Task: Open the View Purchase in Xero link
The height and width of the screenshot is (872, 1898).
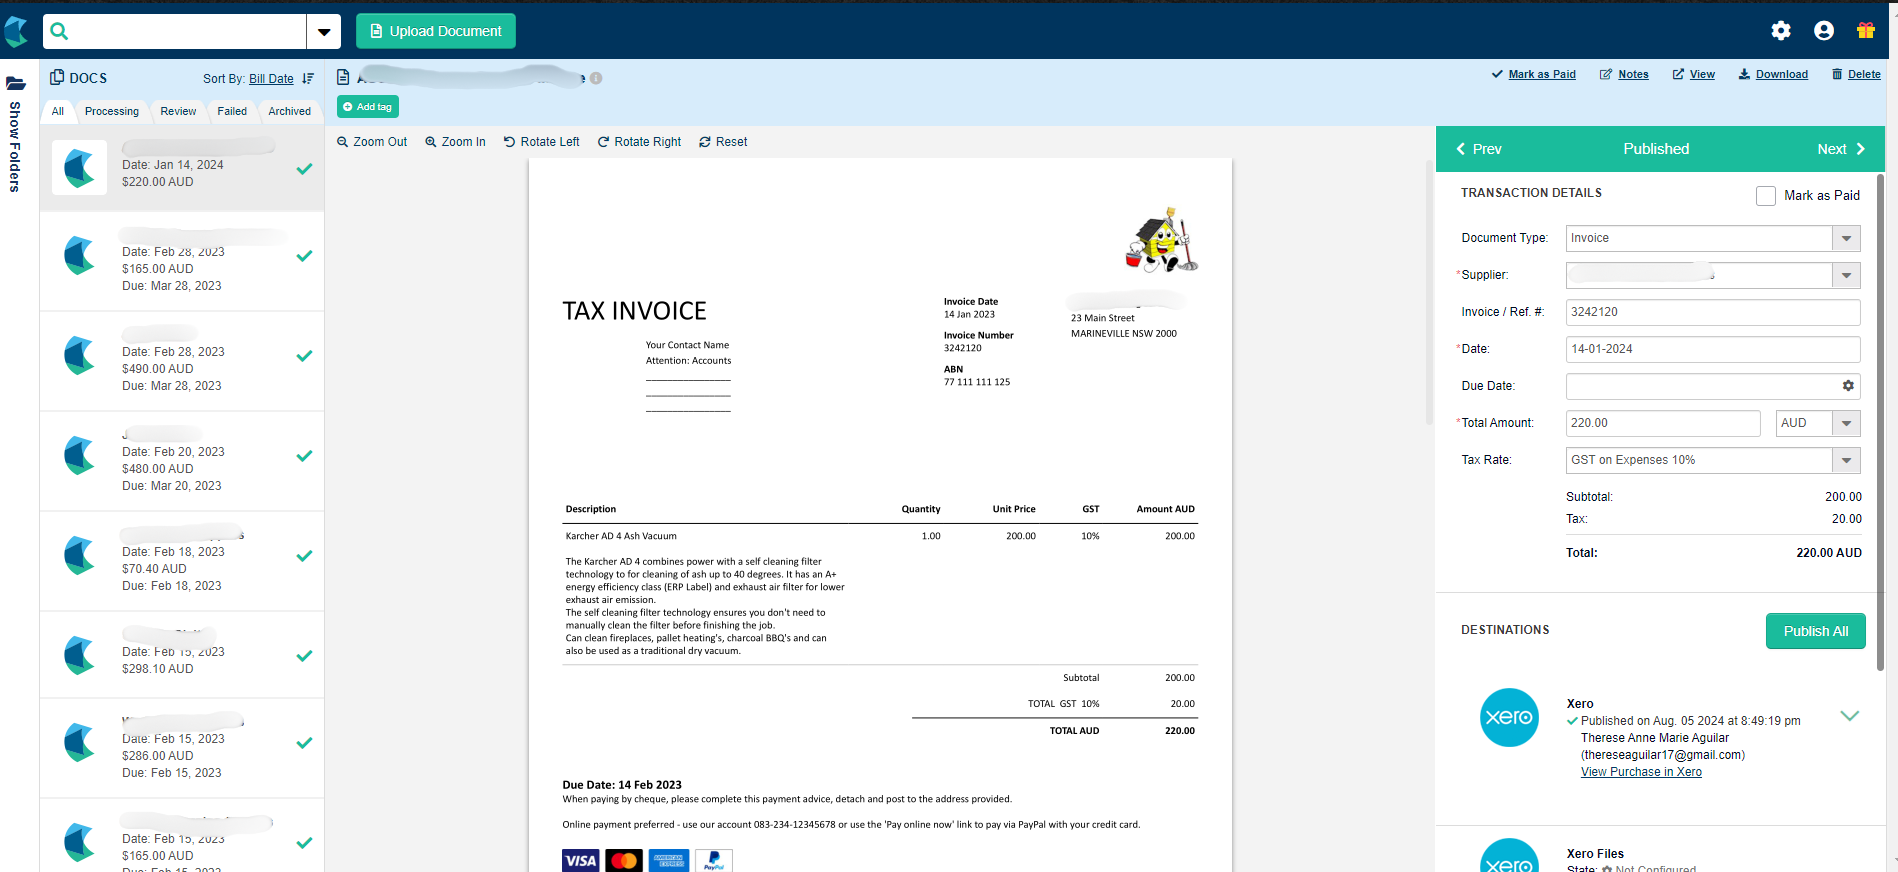Action: [1641, 772]
